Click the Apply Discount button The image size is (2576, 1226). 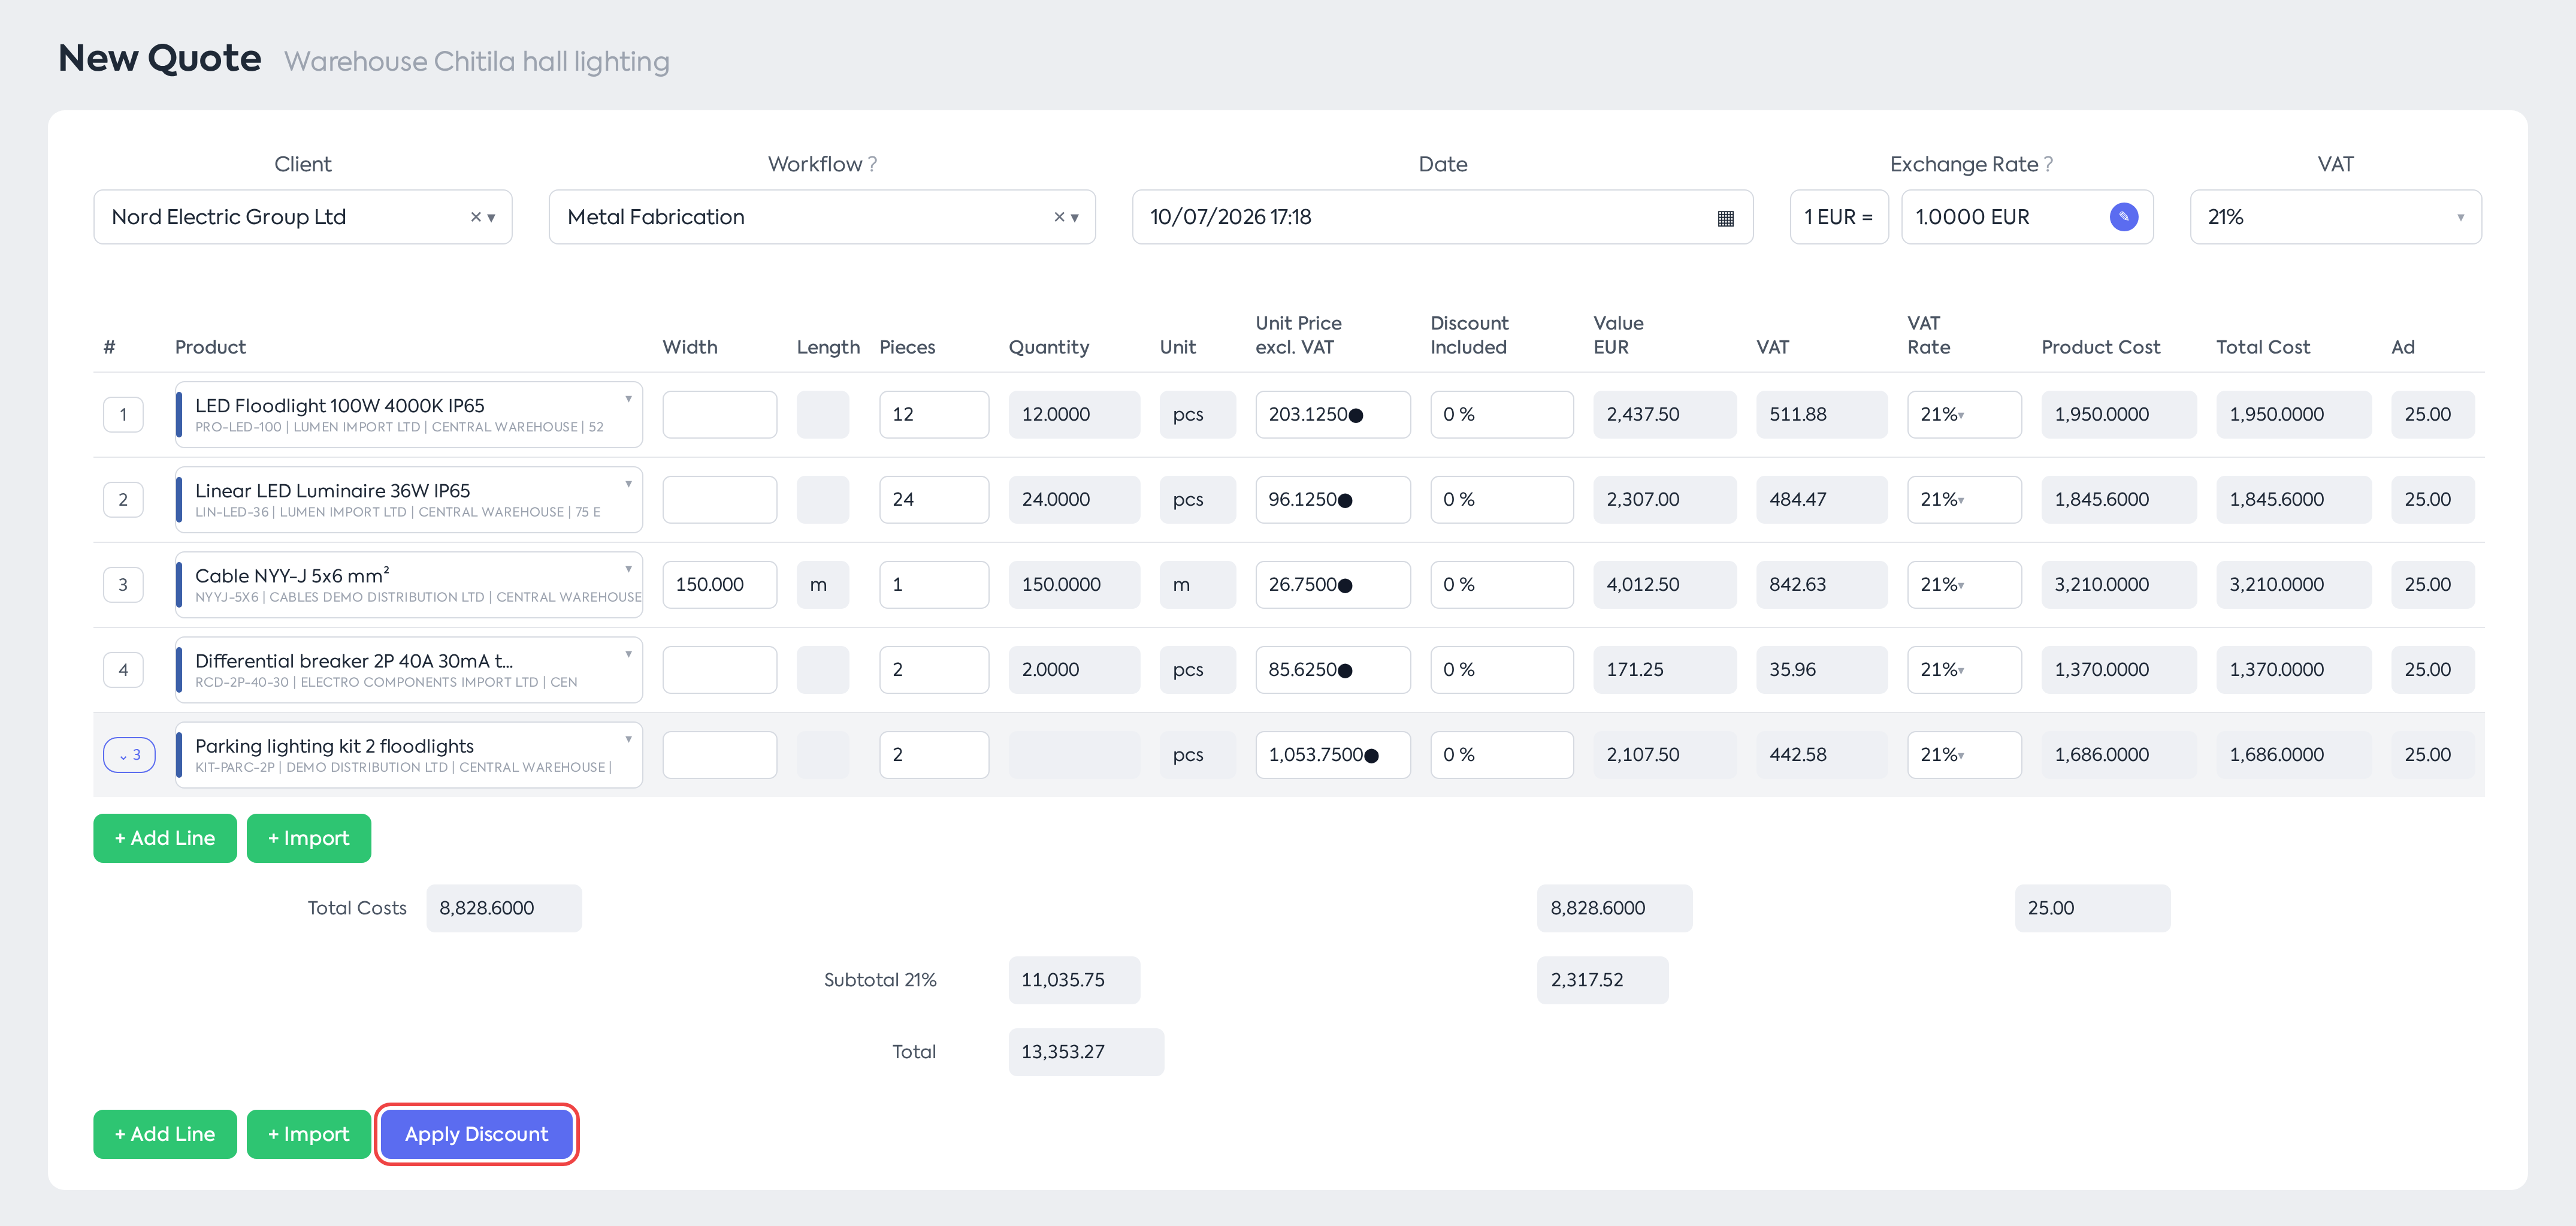click(476, 1134)
